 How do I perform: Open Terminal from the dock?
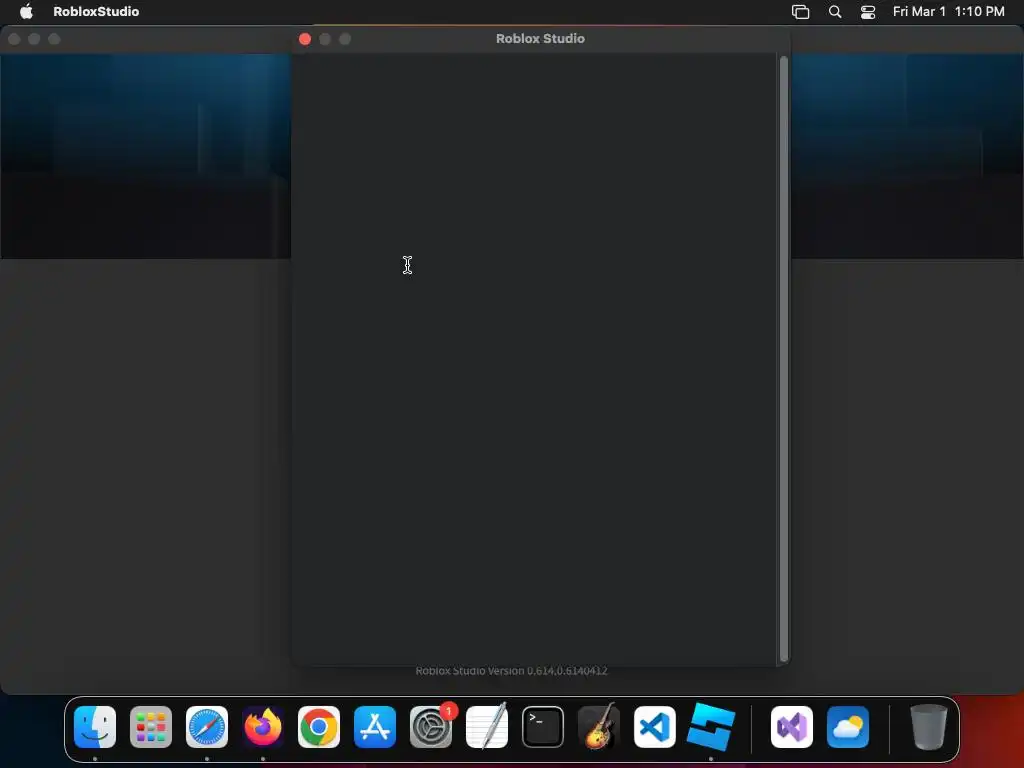(x=543, y=727)
